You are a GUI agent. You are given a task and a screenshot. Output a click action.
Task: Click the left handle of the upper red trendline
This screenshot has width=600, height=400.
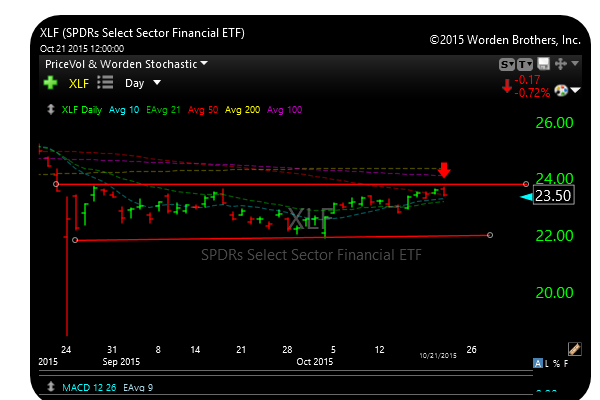pos(56,184)
